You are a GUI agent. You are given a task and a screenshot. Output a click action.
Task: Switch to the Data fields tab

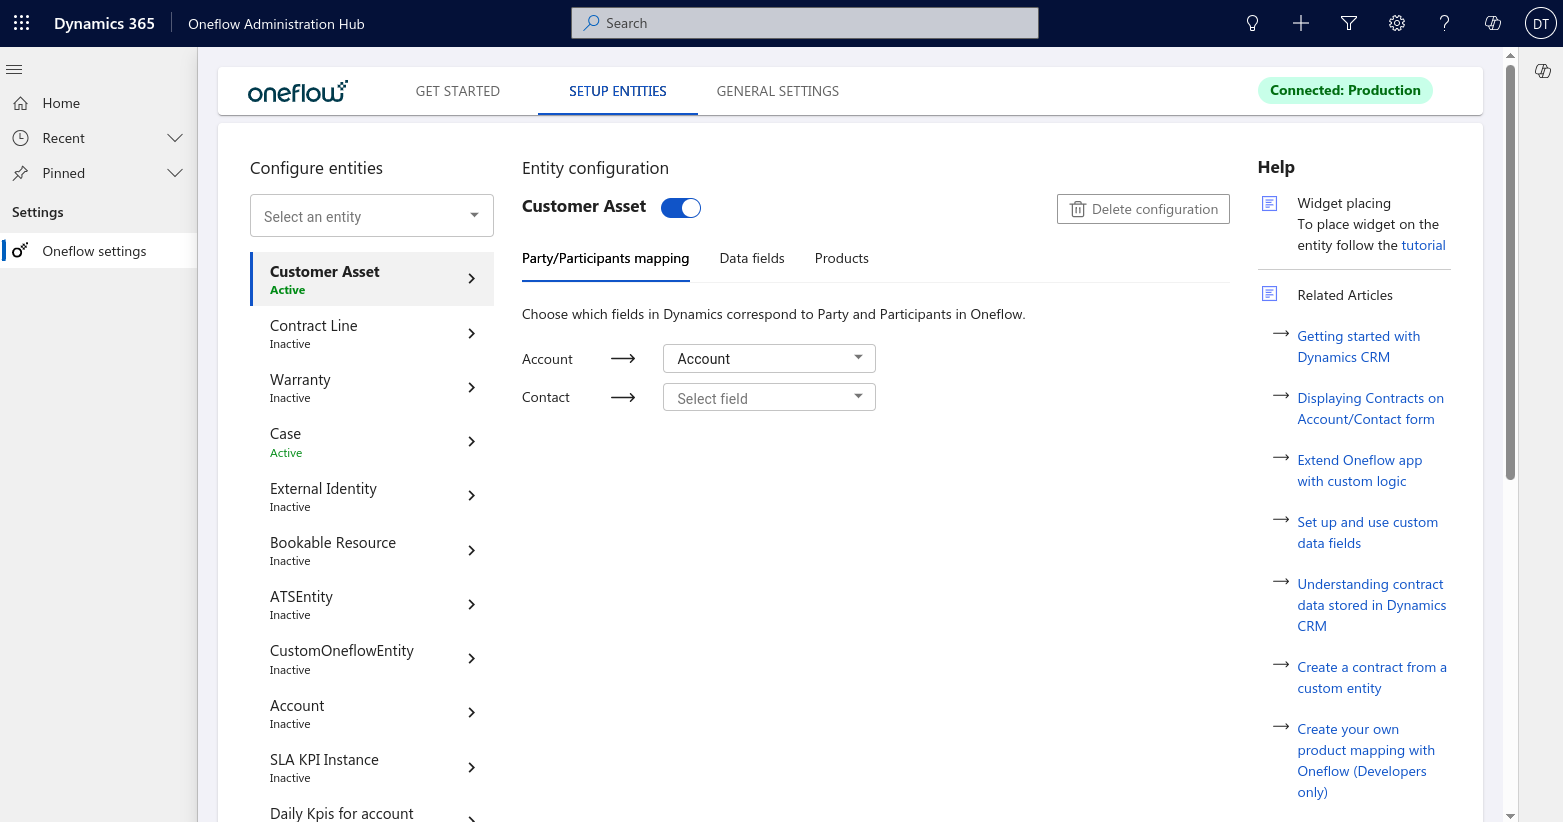[x=752, y=258]
